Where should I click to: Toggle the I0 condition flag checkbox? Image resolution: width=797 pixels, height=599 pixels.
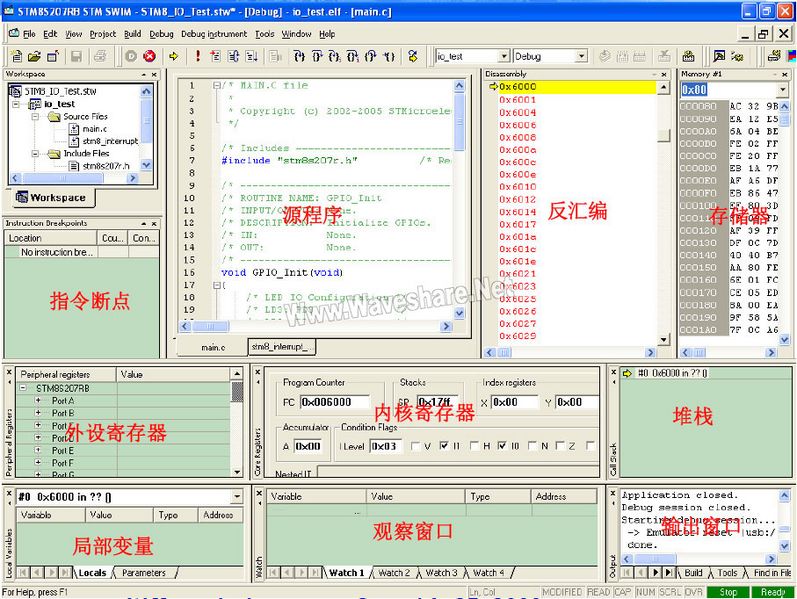502,446
